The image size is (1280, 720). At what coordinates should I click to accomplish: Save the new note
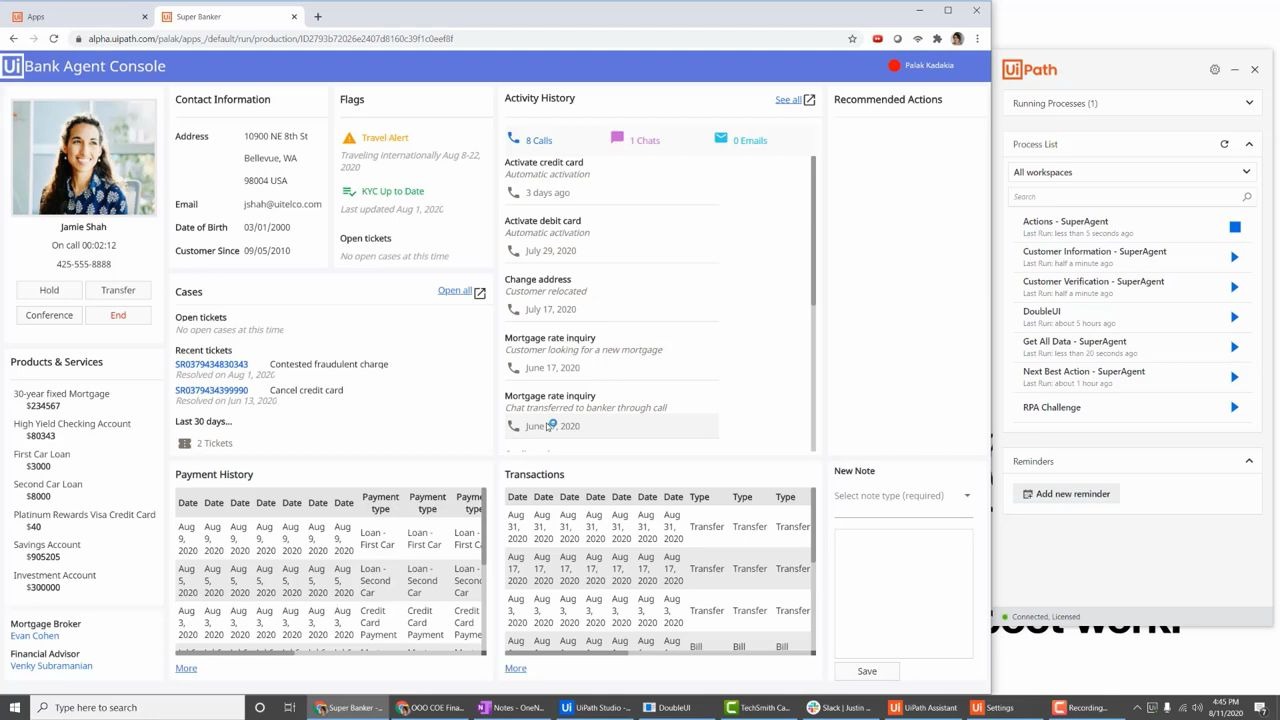click(x=867, y=671)
